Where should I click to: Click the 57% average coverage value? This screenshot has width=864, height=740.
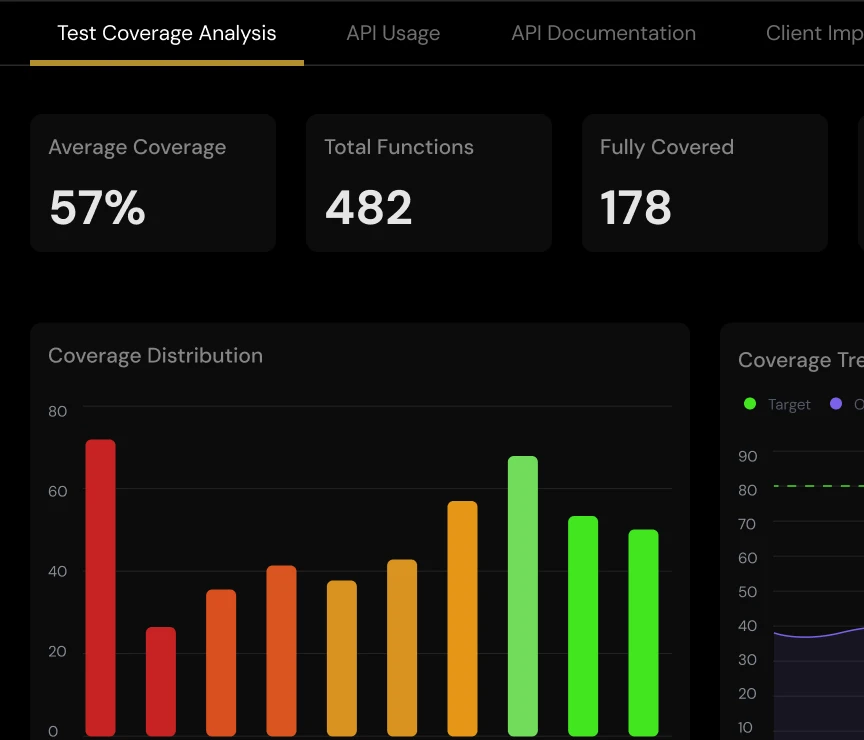[x=97, y=207]
